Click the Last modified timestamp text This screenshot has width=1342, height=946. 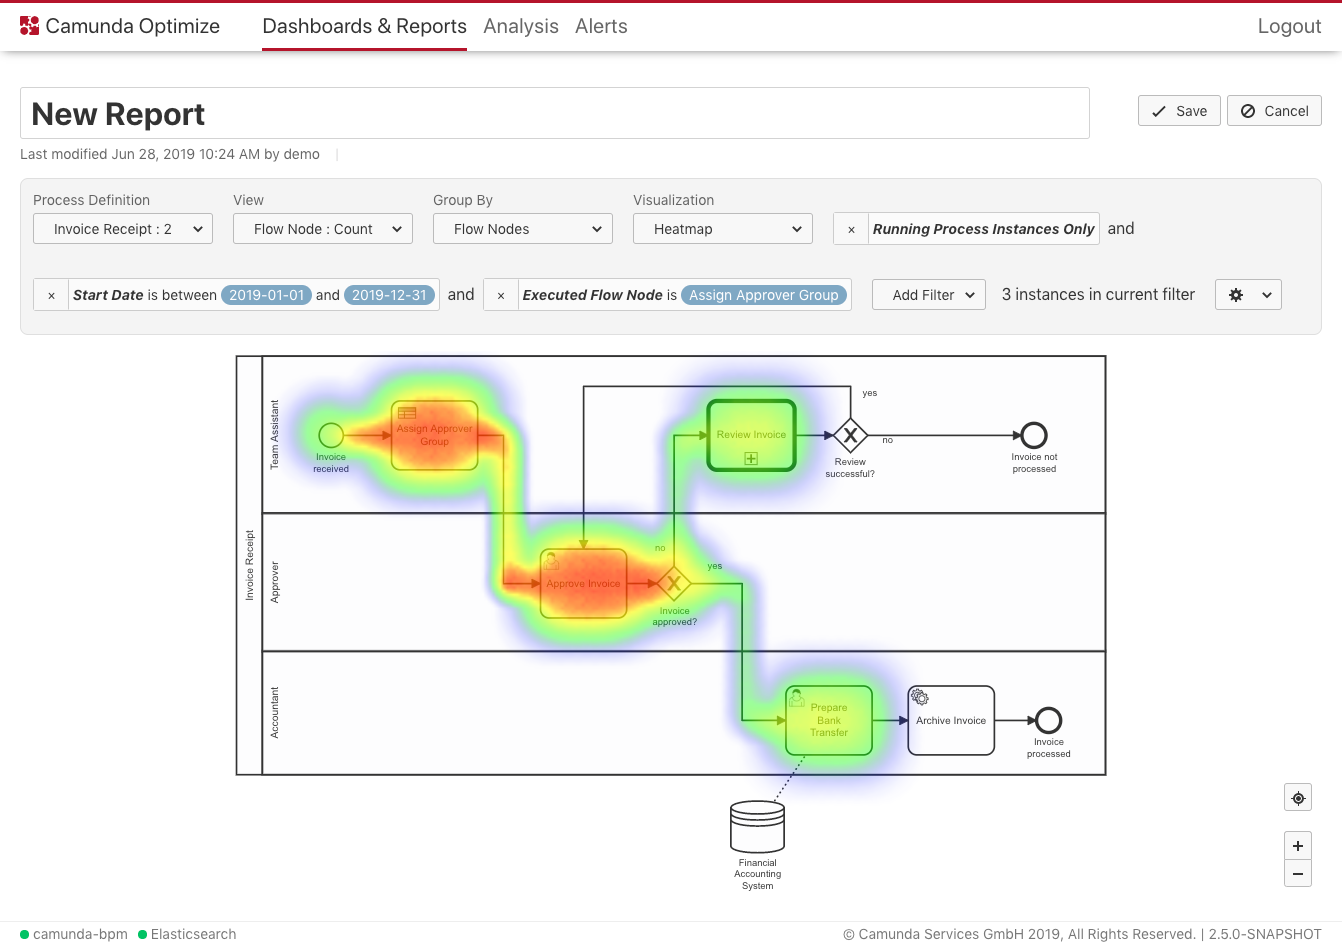click(170, 154)
